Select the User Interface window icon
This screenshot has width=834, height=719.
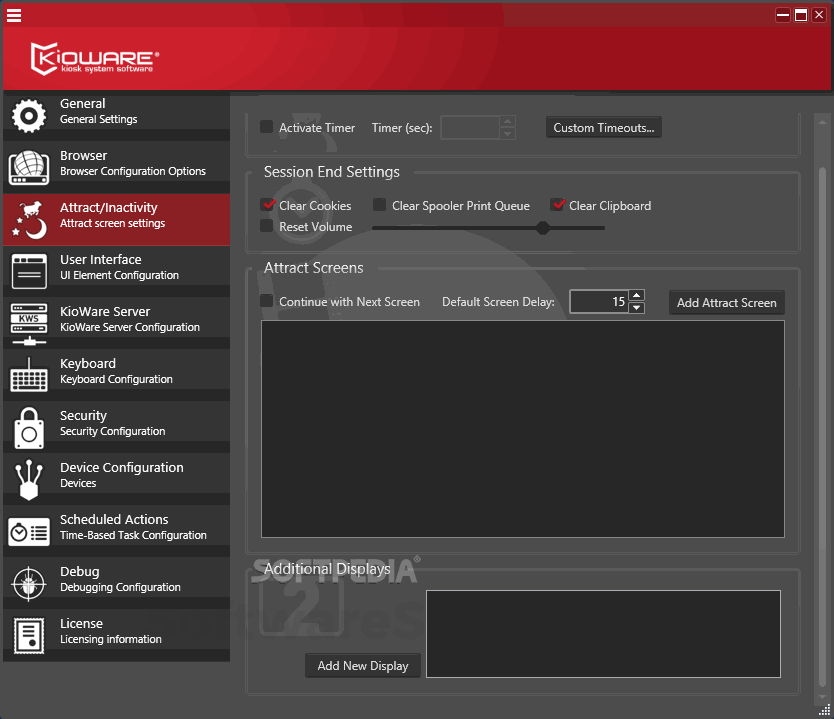(x=29, y=271)
